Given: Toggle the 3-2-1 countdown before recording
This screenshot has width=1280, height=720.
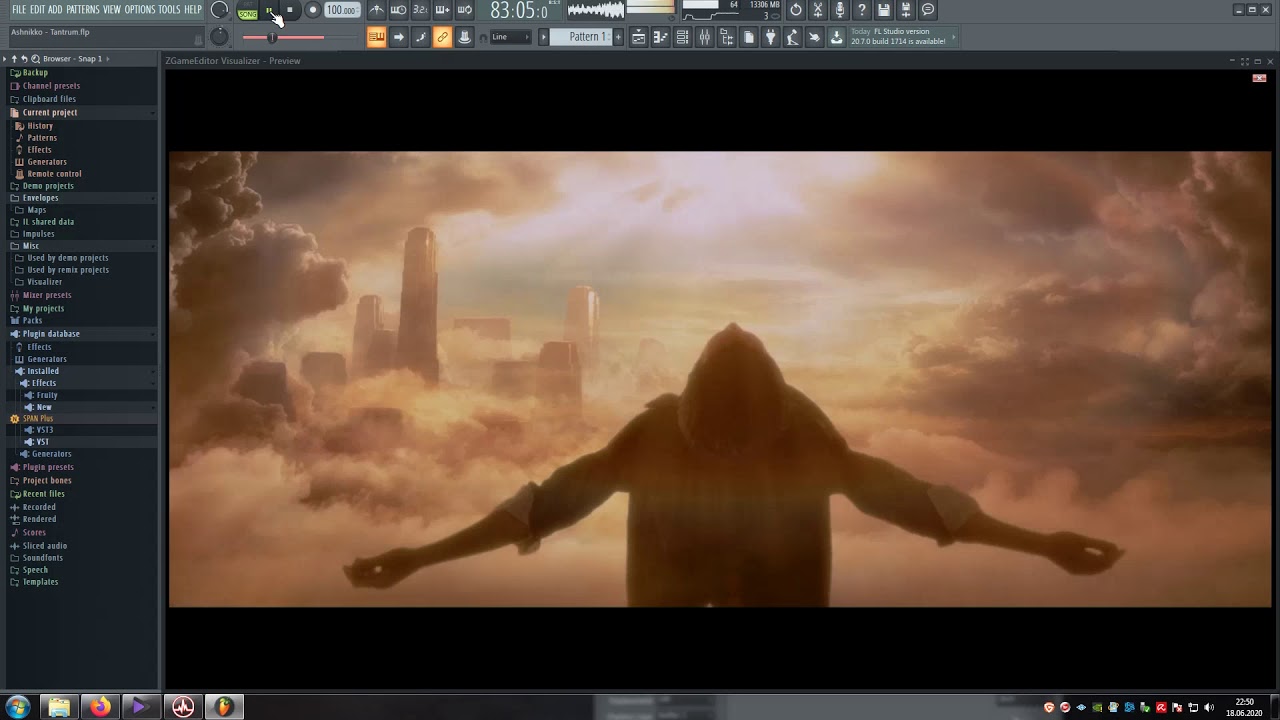Looking at the screenshot, I should point(420,10).
